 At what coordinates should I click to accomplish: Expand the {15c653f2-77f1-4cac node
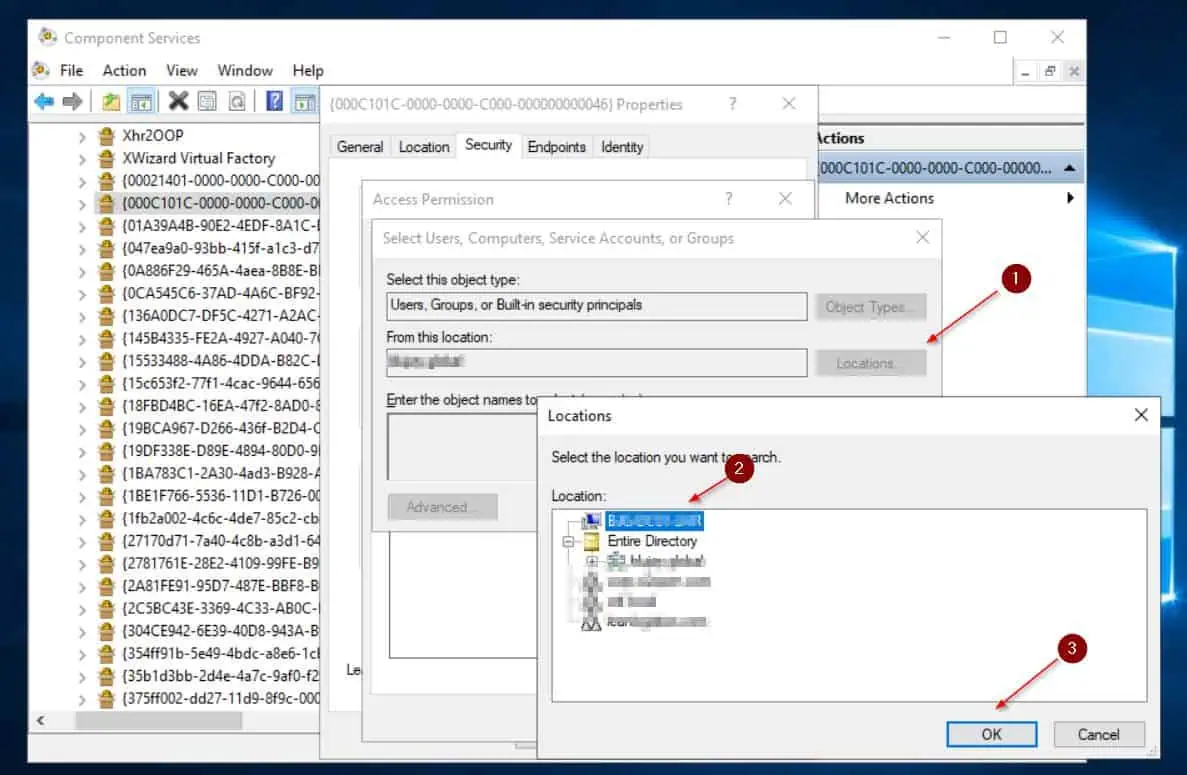point(82,384)
